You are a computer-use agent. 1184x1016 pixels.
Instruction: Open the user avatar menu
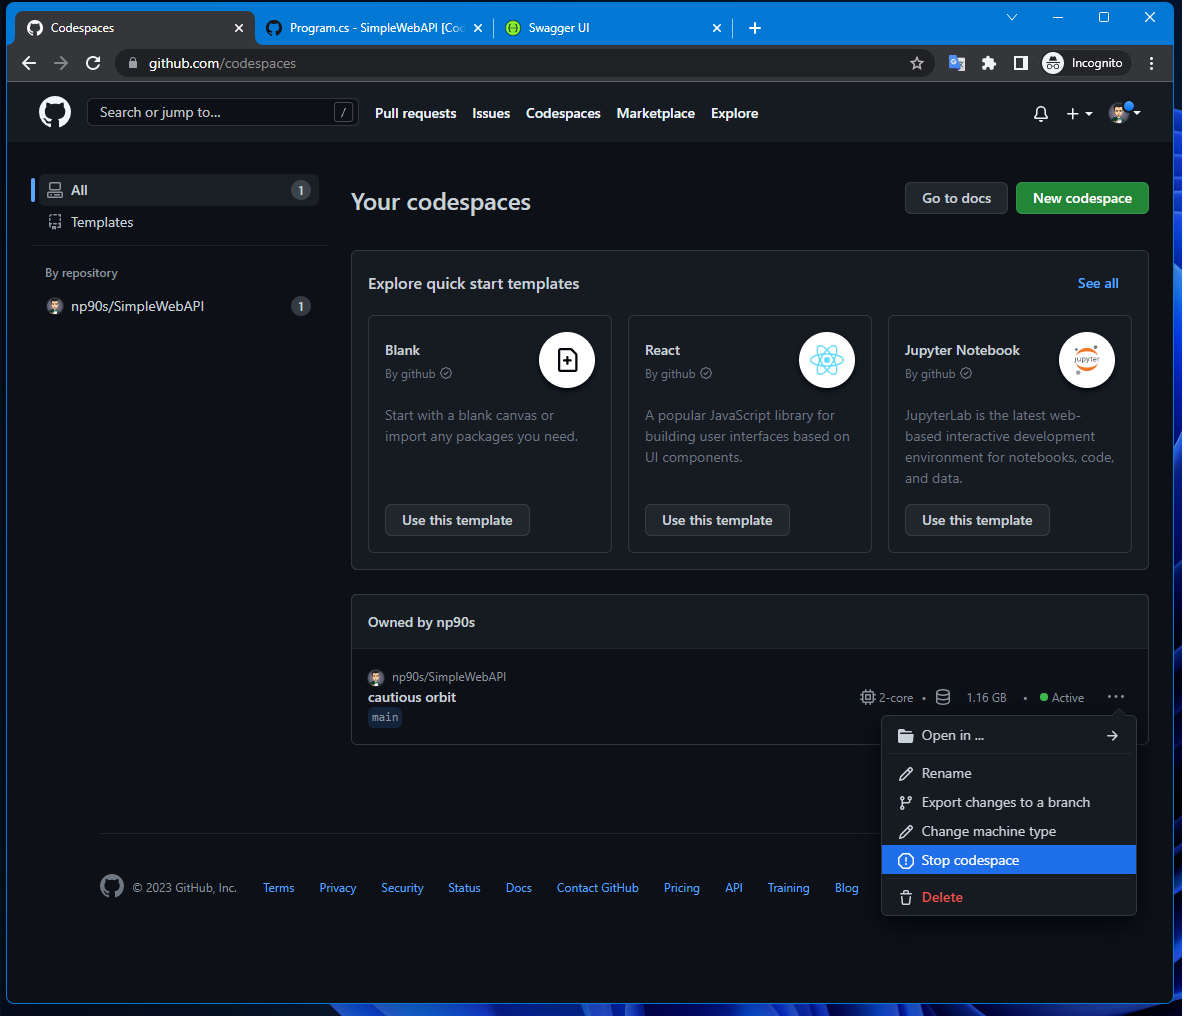pos(1124,112)
